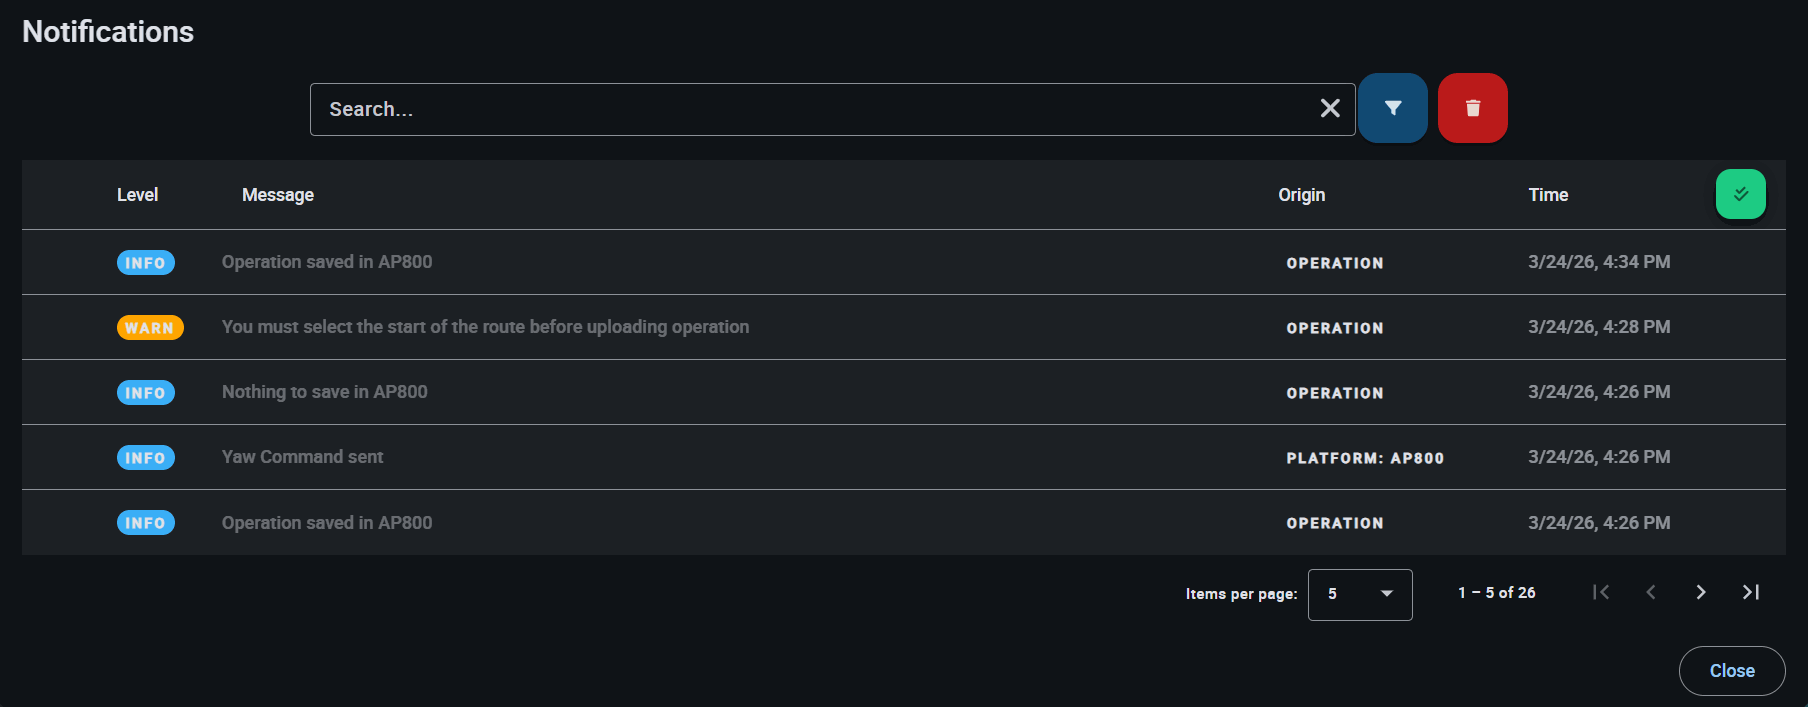Click into the Search input field
This screenshot has width=1808, height=707.
pyautogui.click(x=810, y=109)
